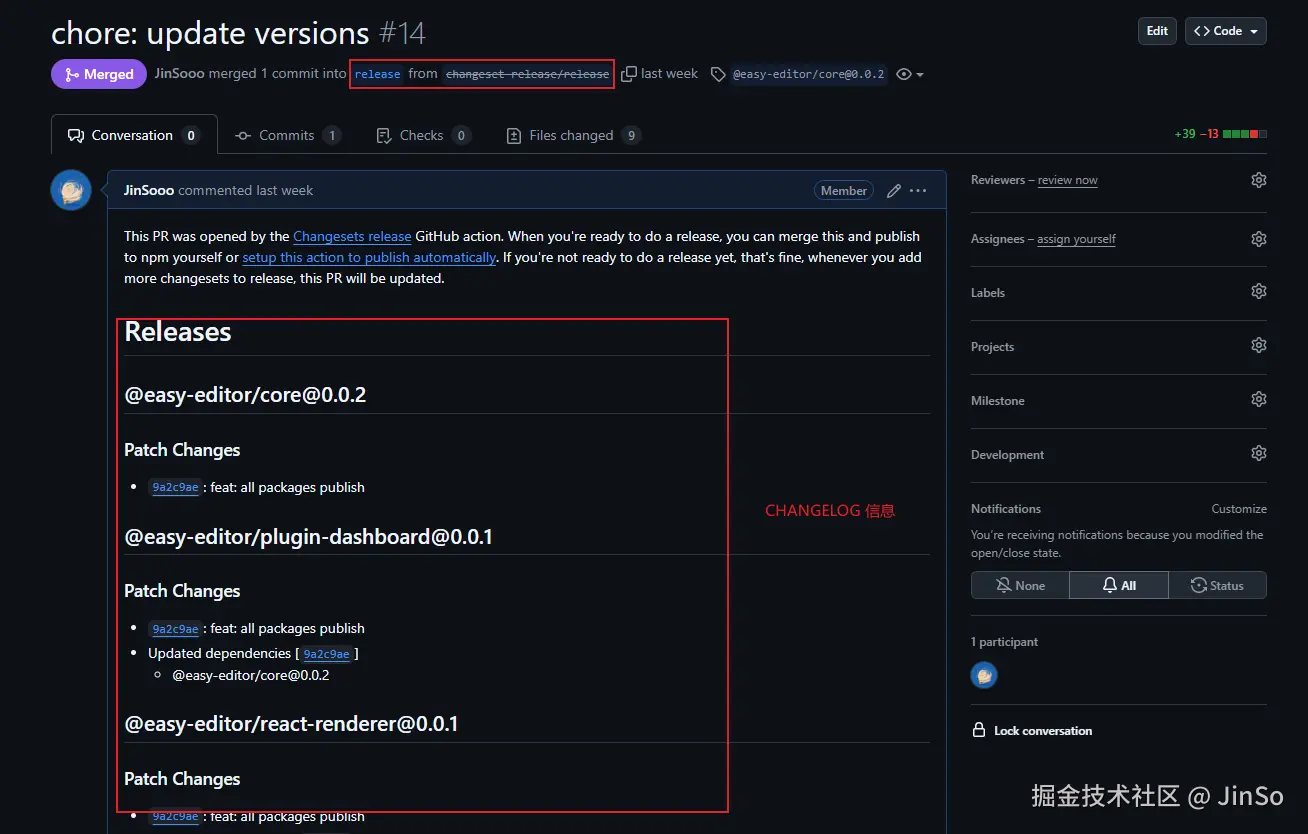Open the Milestone gear settings
The image size is (1308, 834).
click(x=1258, y=399)
